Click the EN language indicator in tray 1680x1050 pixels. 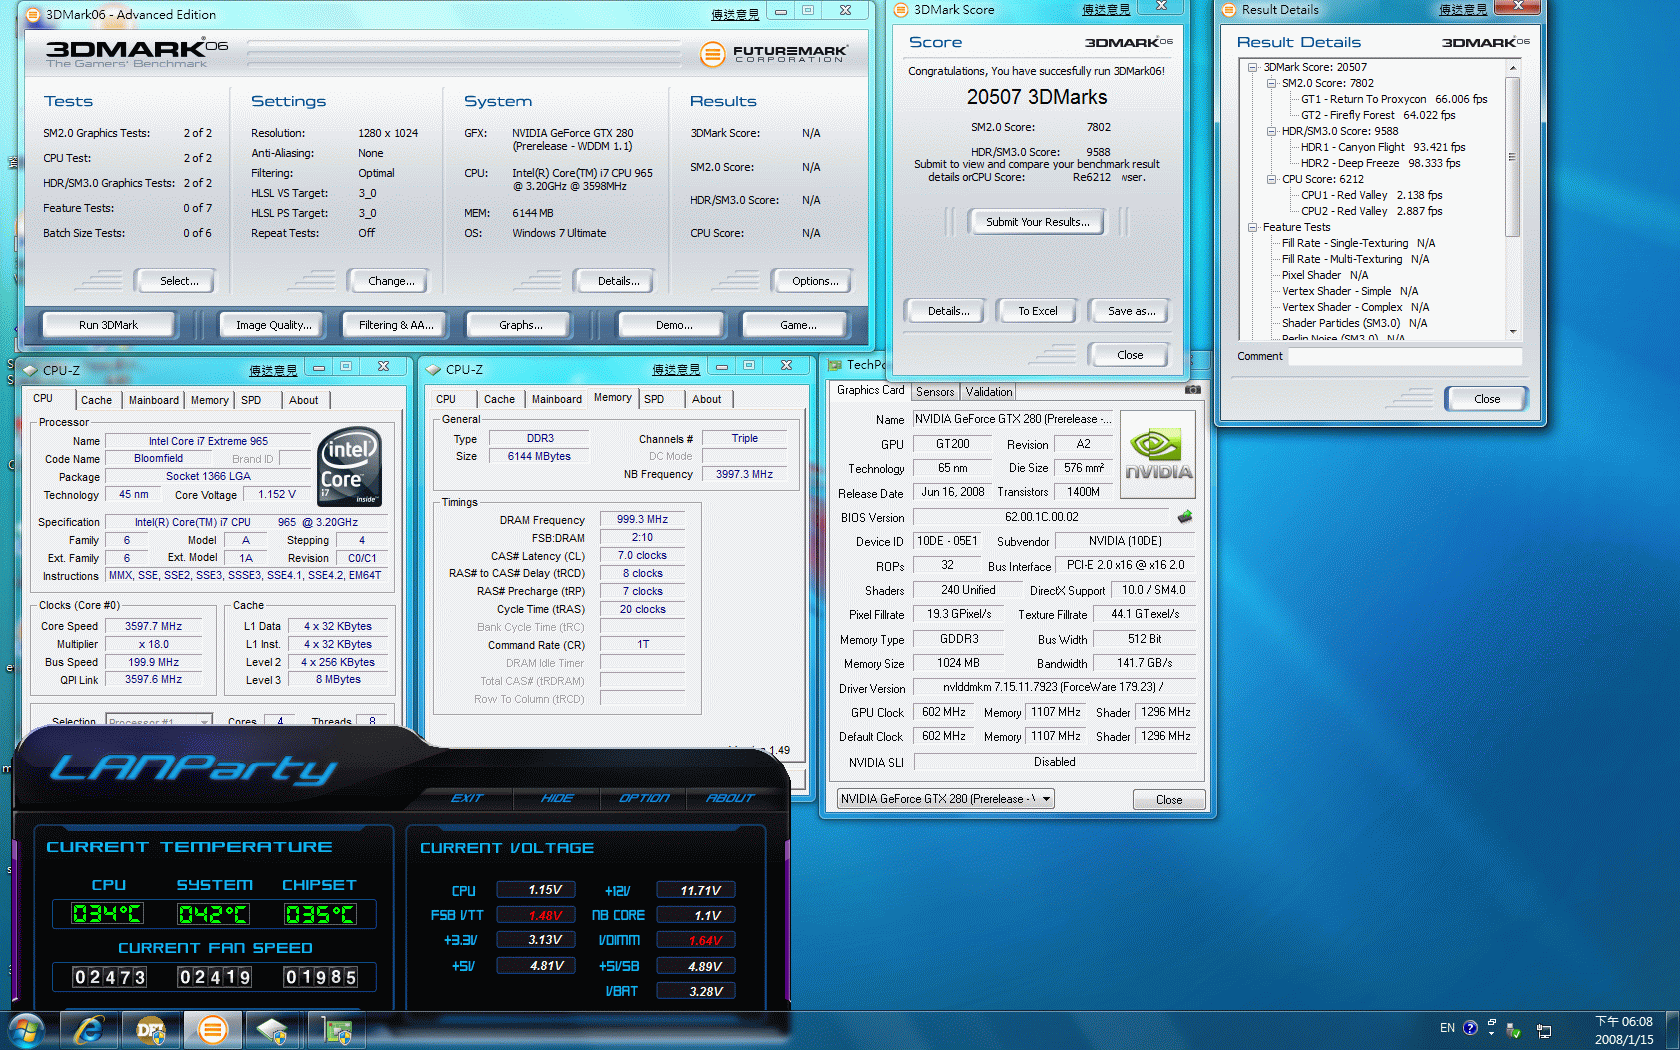(x=1447, y=1028)
